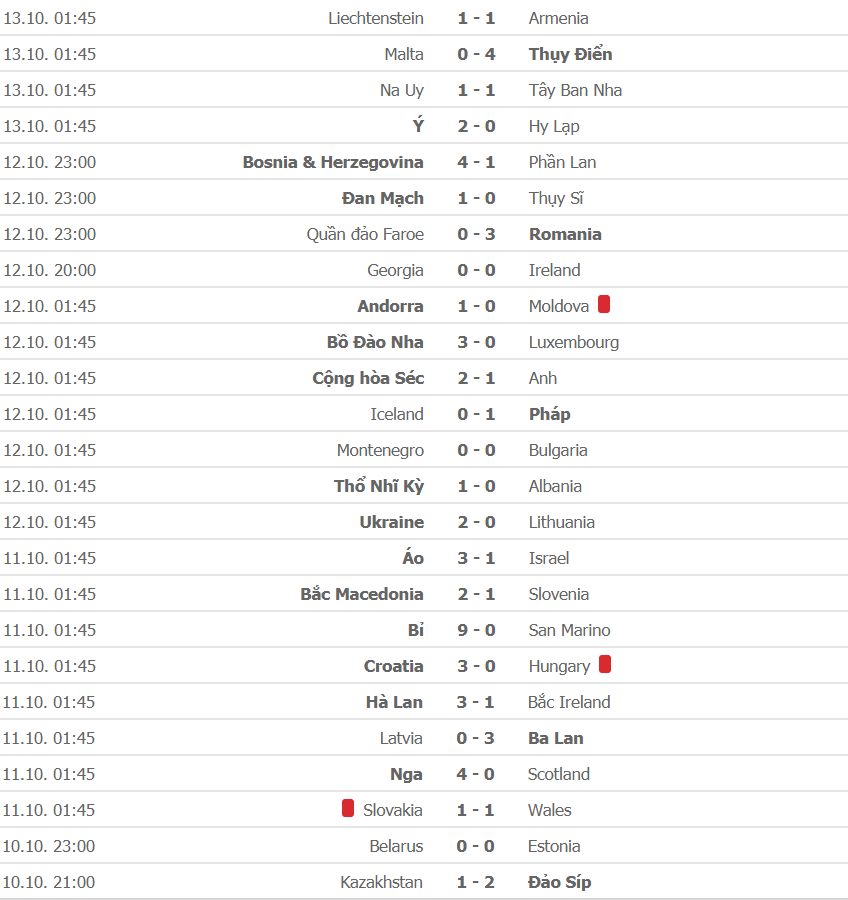Click the Cộng hòa Séc team name
Screen dimensions: 848x900
(x=368, y=378)
